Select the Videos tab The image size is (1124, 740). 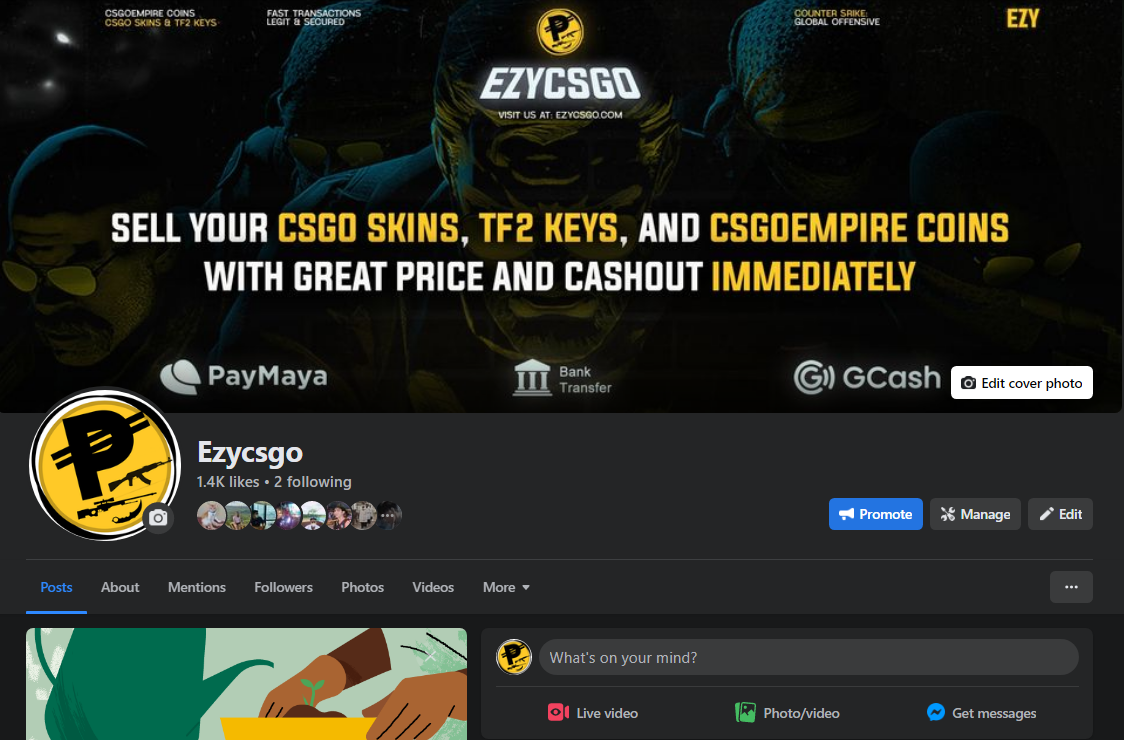pos(433,587)
